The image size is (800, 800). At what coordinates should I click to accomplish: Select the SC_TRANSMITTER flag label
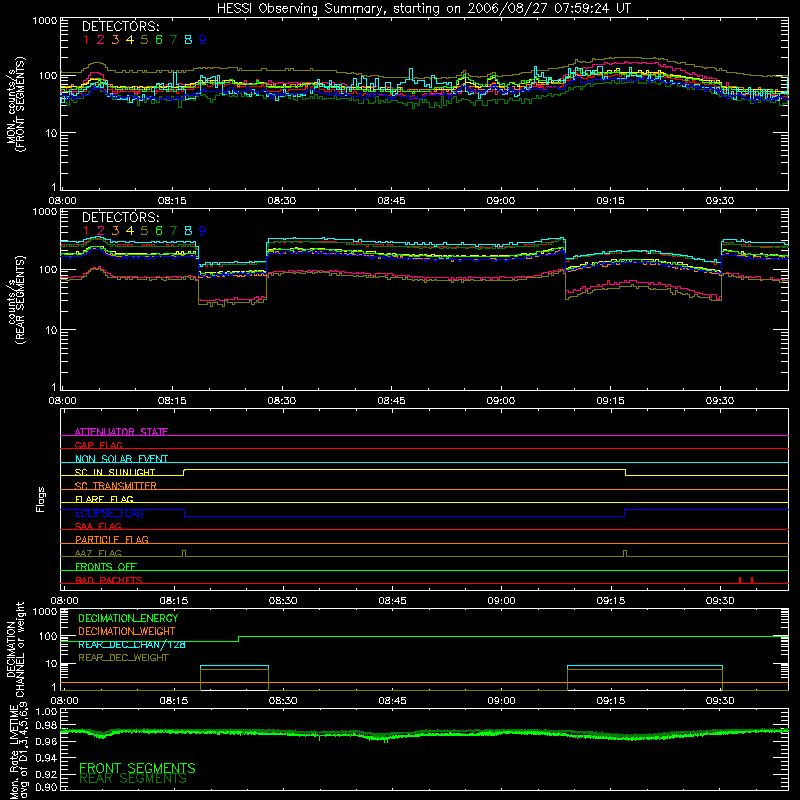point(115,486)
